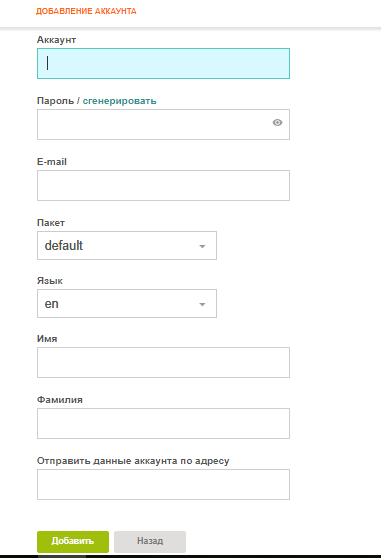Click the Пароль label text
This screenshot has height=558, width=381.
click(x=55, y=101)
